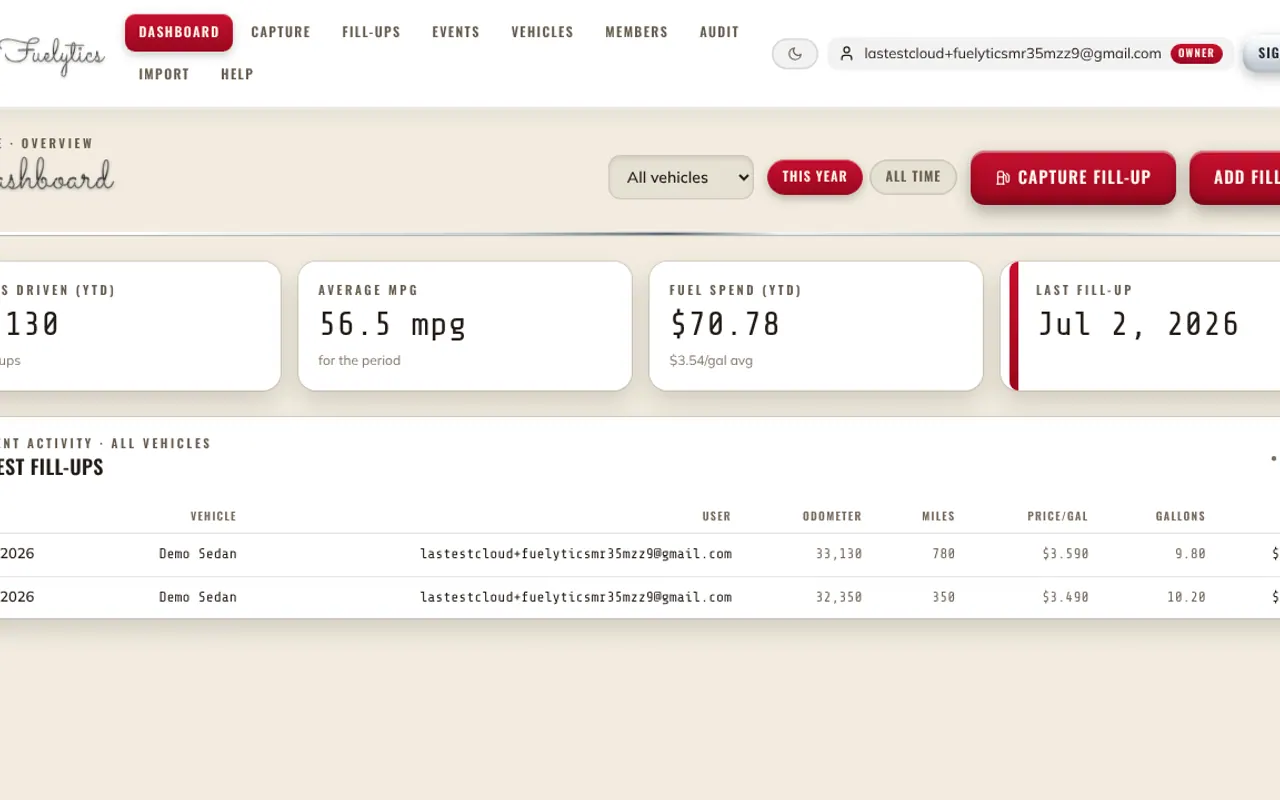Click the Add Fill-up button
Image resolution: width=1280 pixels, height=800 pixels.
1235,178
